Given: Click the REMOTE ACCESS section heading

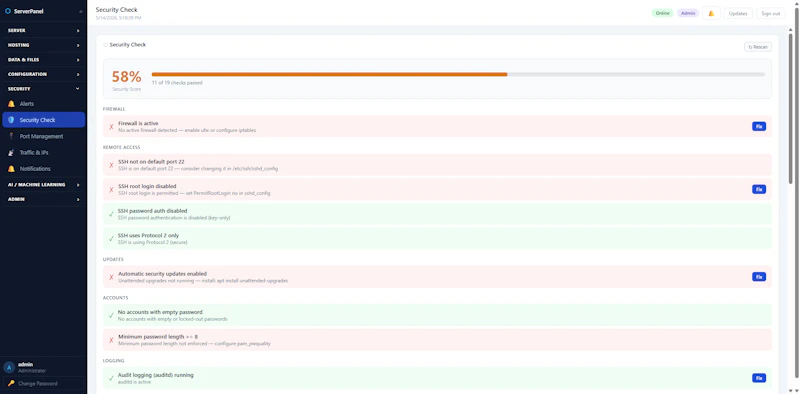Looking at the screenshot, I should [121, 147].
